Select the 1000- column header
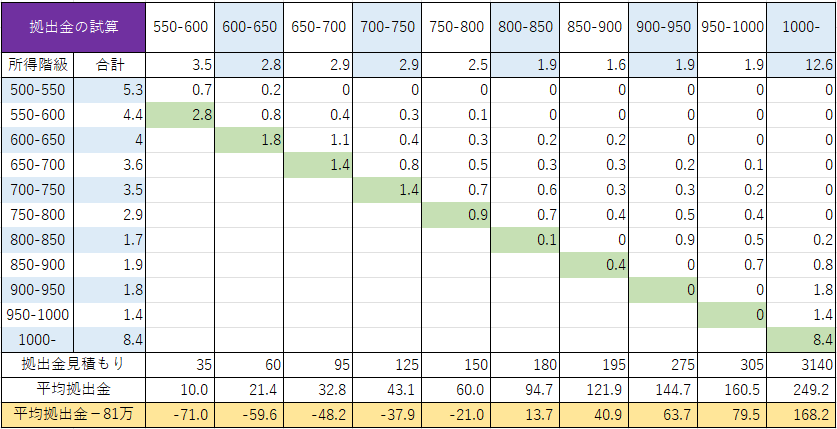Viewport: 837px width, 429px height. 801,28
